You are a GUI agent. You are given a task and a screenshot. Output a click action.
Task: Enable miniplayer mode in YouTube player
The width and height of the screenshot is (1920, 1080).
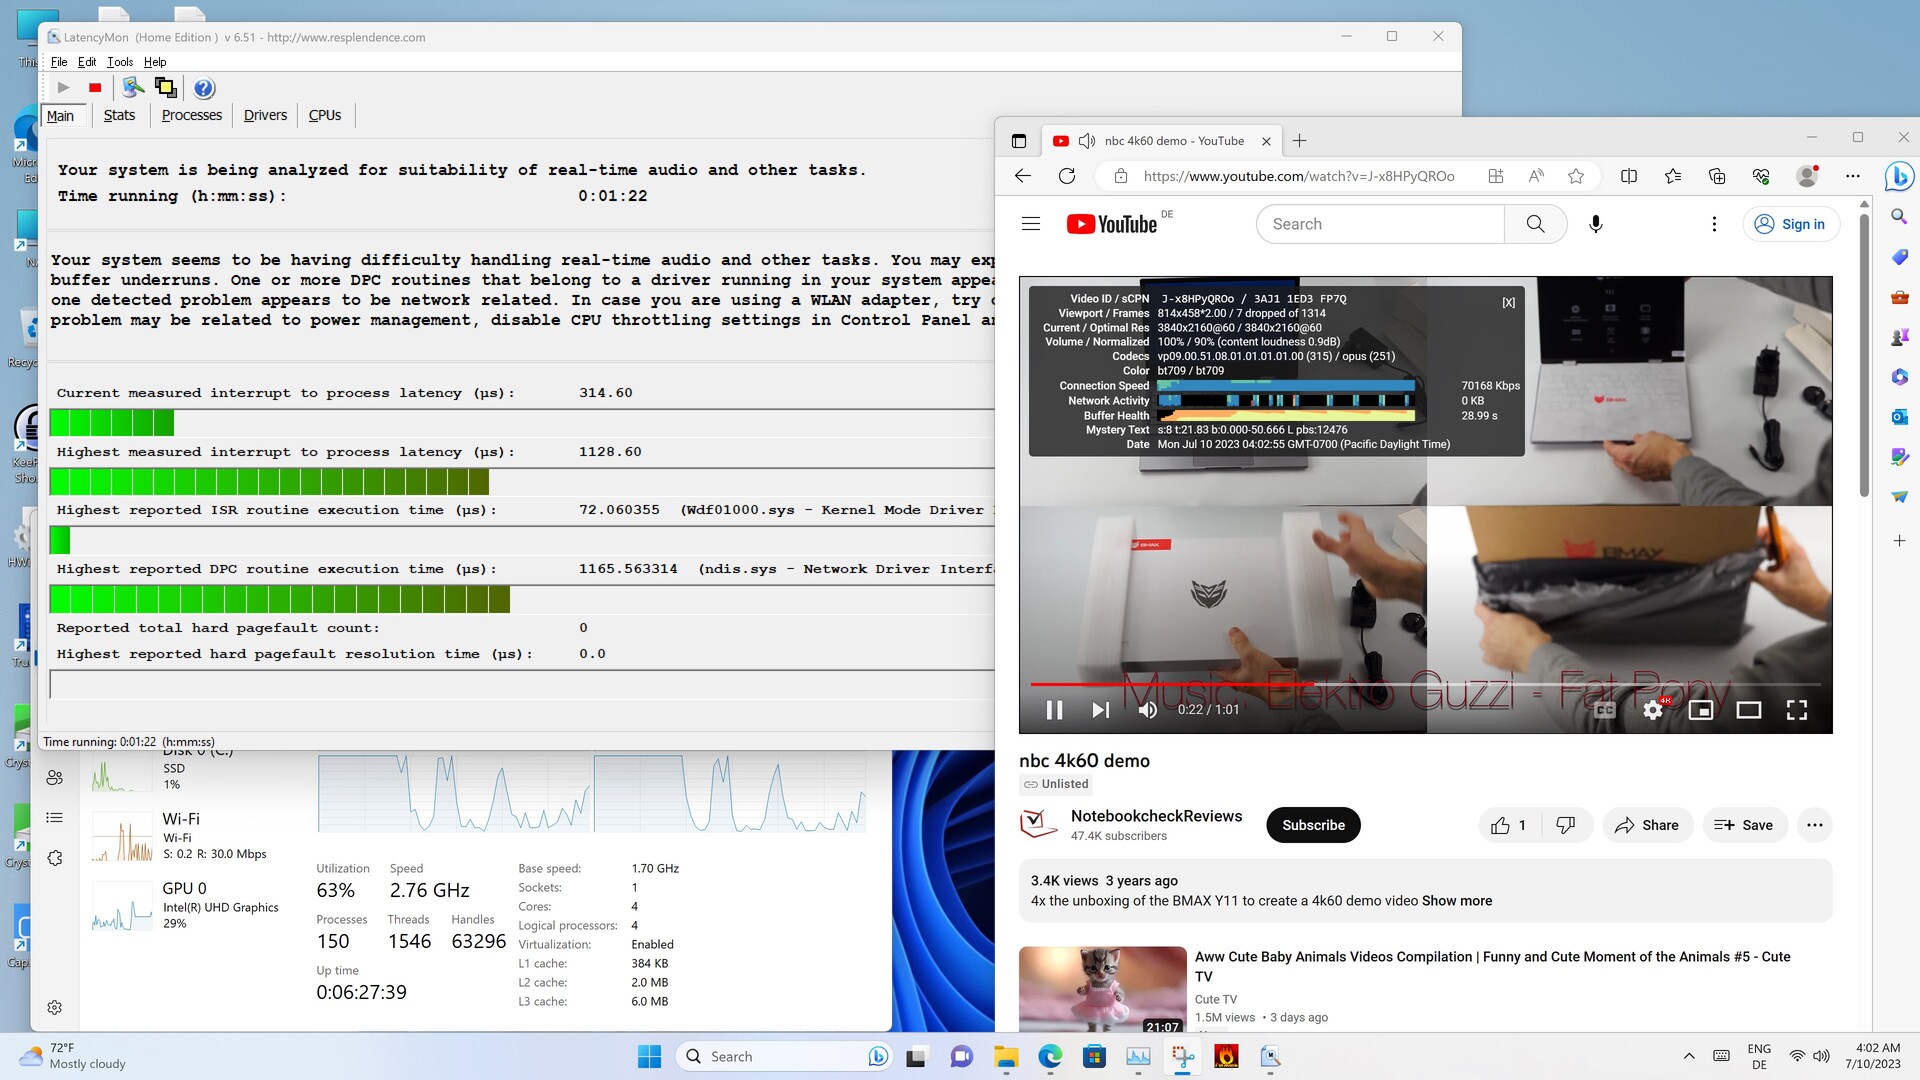(x=1700, y=710)
